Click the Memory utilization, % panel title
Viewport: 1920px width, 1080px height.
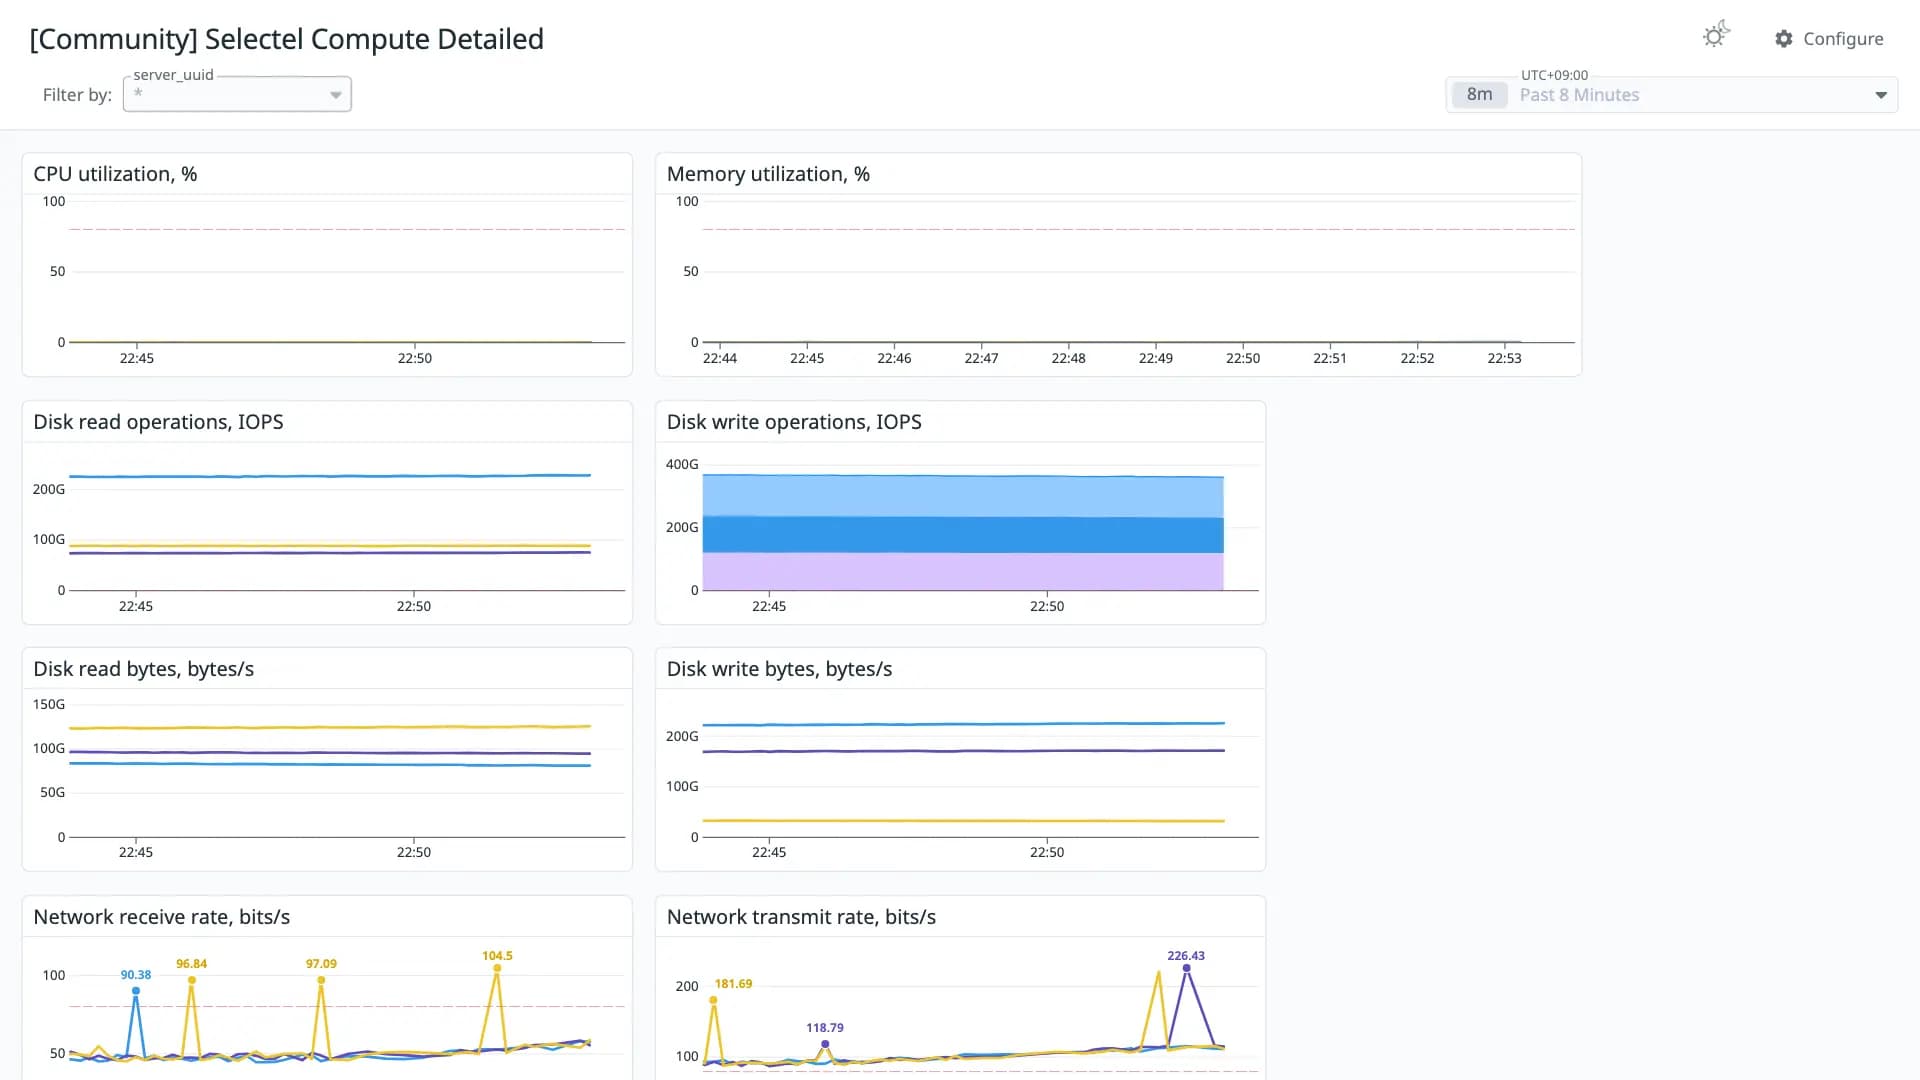pos(768,174)
